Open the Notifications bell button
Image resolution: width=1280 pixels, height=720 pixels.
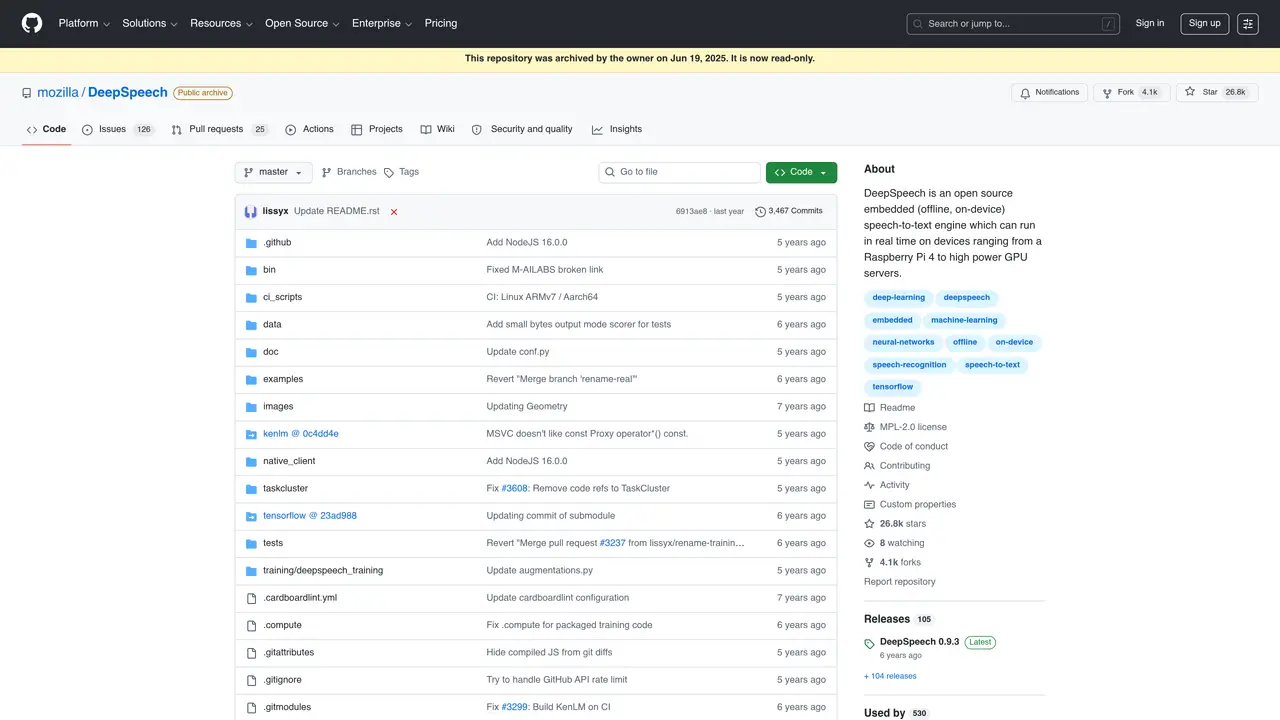click(1049, 92)
